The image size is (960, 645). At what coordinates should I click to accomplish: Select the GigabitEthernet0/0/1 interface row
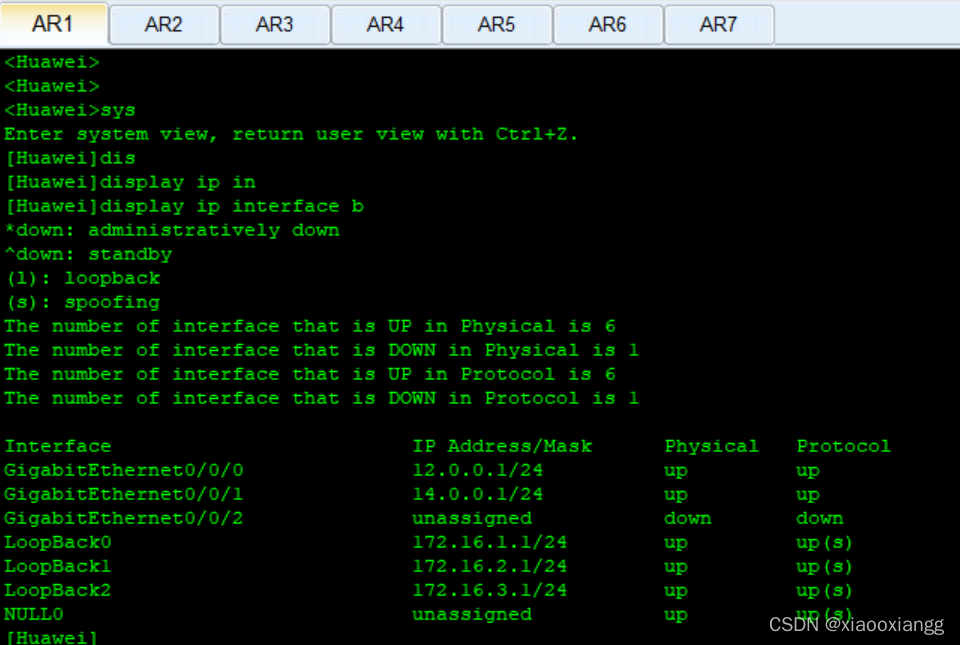click(x=124, y=494)
